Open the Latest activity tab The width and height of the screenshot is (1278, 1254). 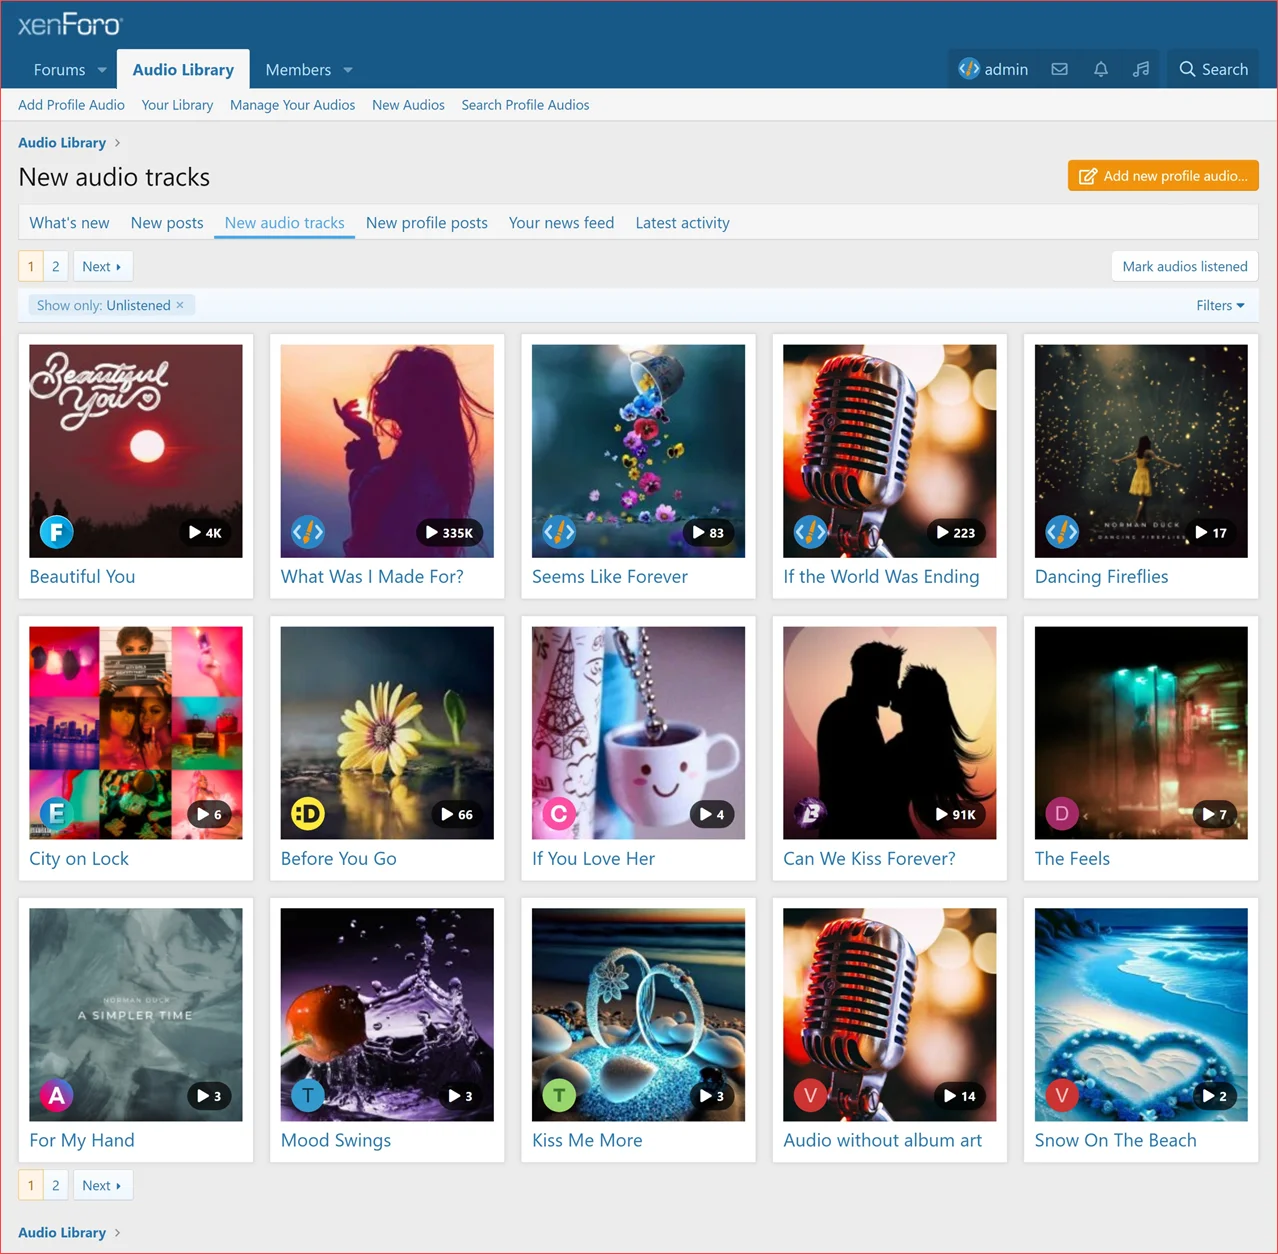click(682, 223)
